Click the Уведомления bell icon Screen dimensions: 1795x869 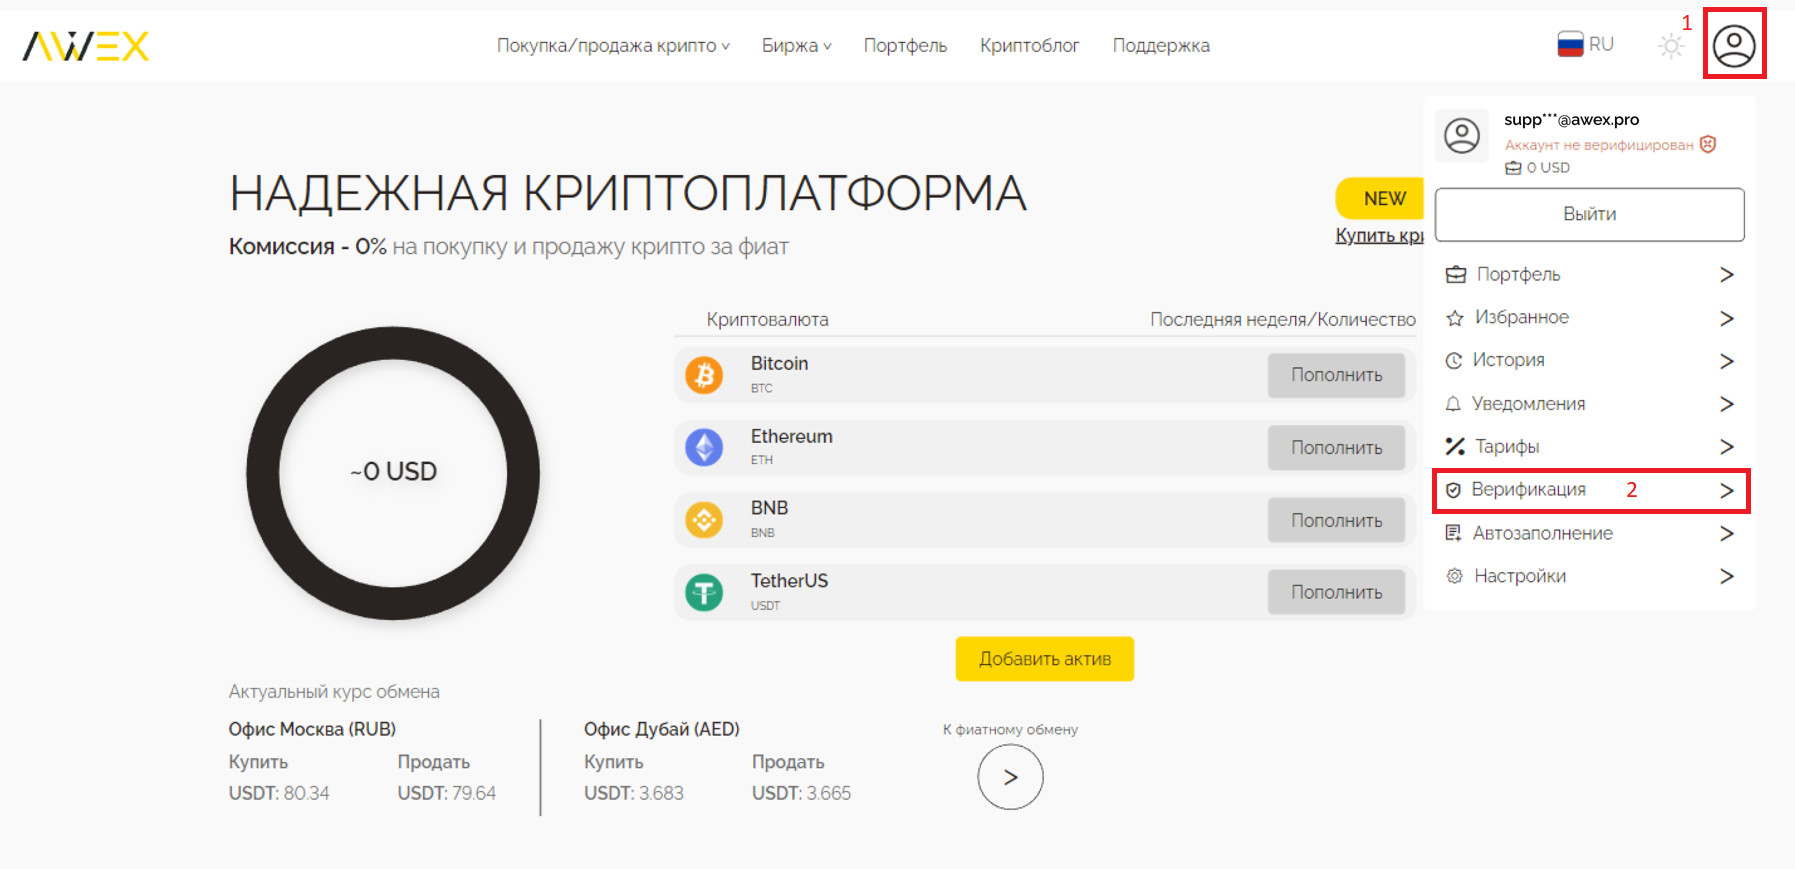1454,404
